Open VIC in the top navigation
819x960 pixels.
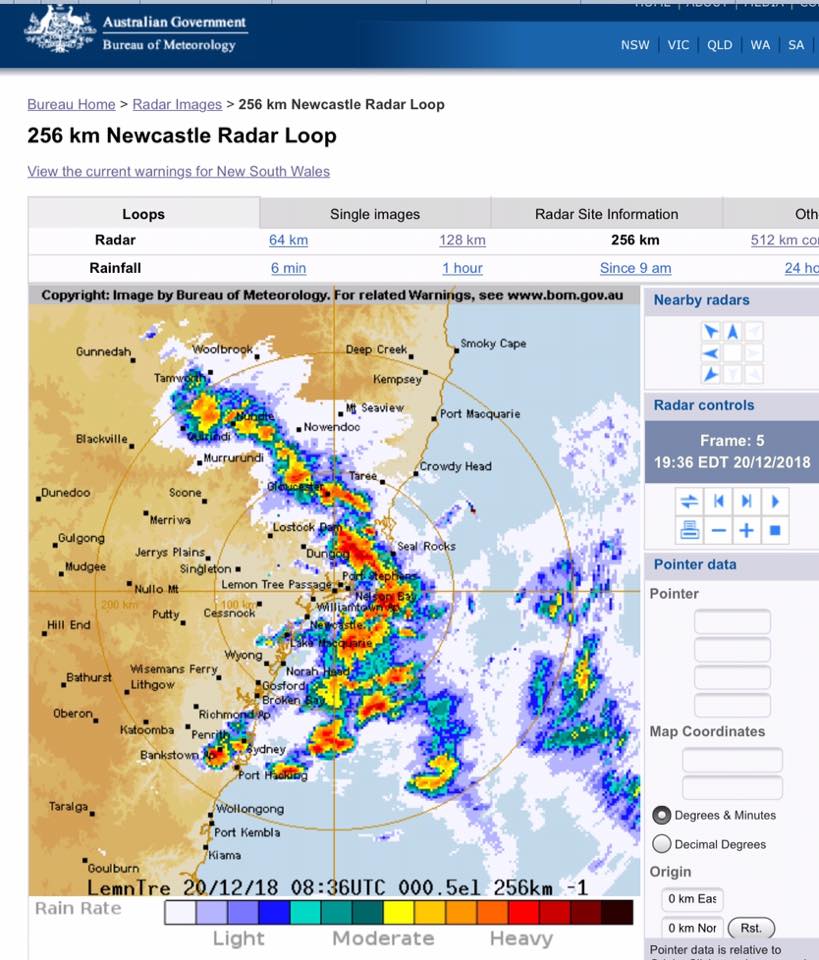[x=678, y=45]
